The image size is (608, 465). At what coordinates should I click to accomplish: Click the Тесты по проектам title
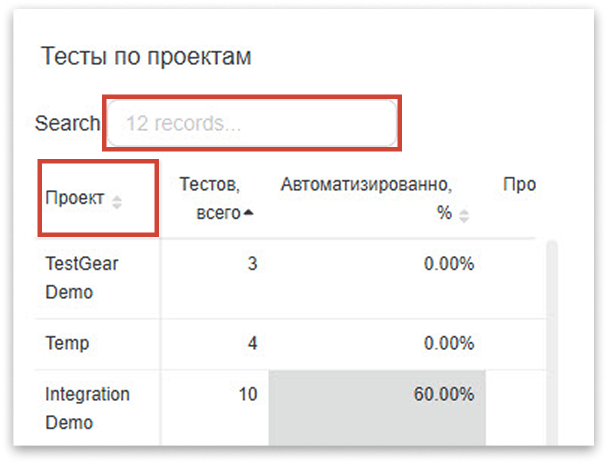pos(146,56)
